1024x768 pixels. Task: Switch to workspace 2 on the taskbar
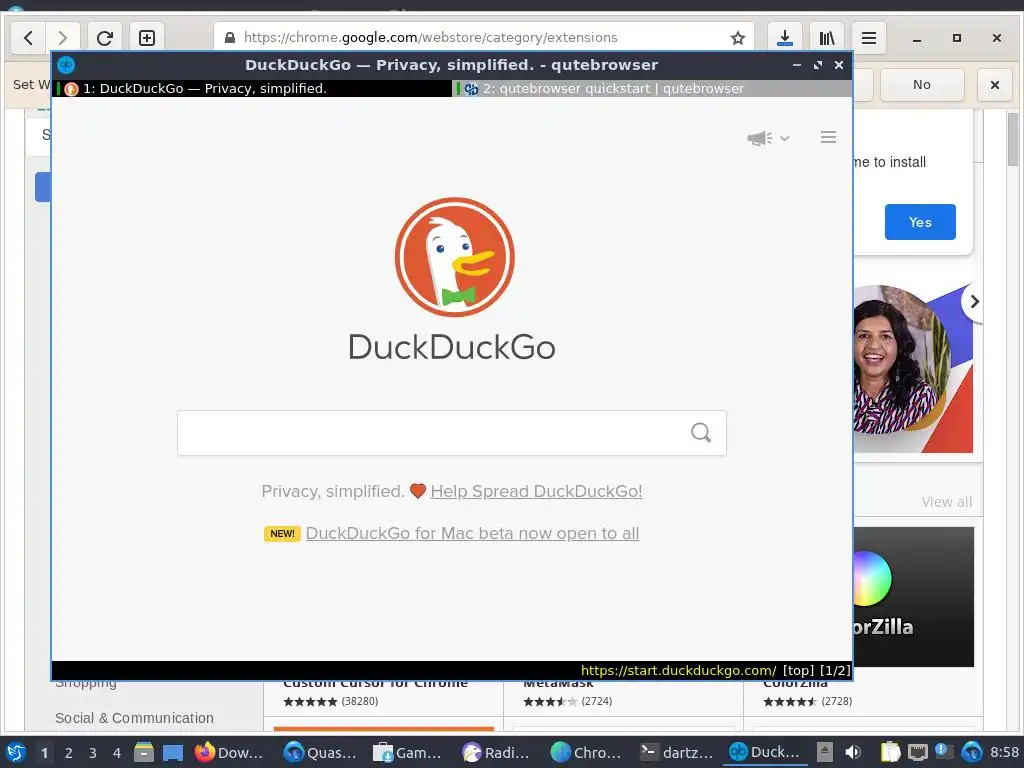pyautogui.click(x=69, y=753)
